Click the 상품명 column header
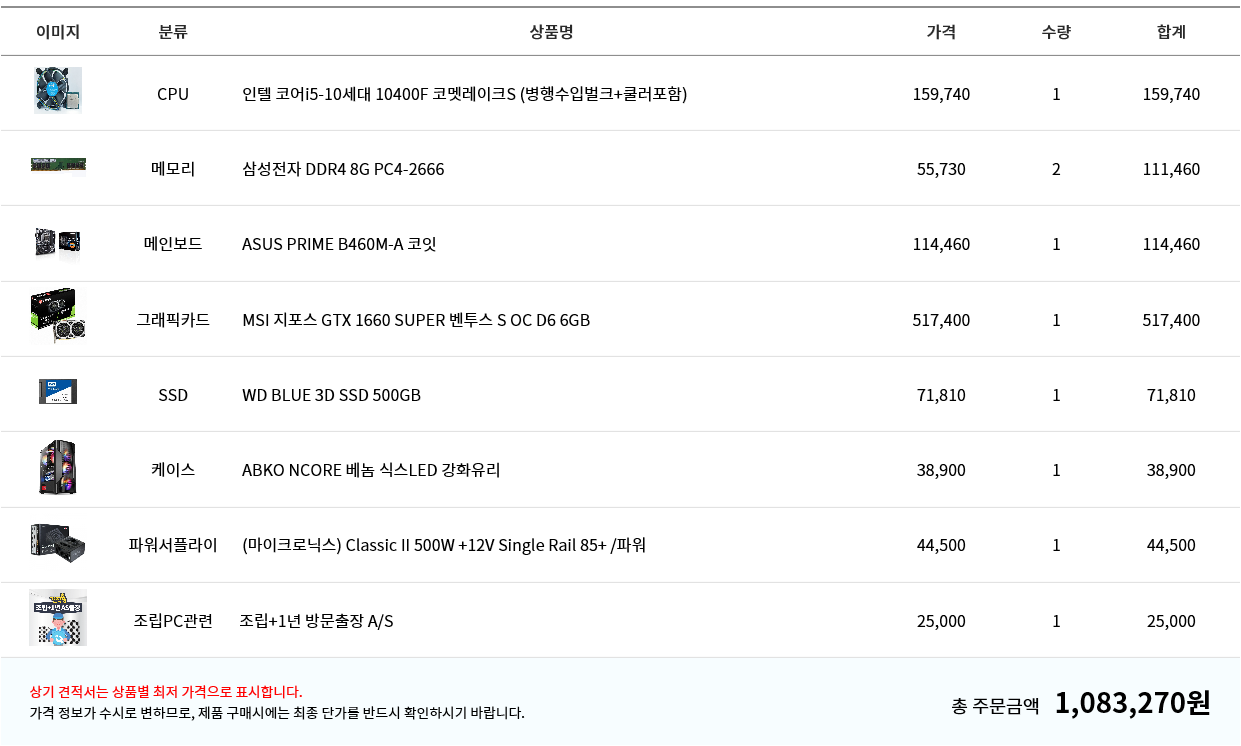The image size is (1241, 746). point(551,32)
